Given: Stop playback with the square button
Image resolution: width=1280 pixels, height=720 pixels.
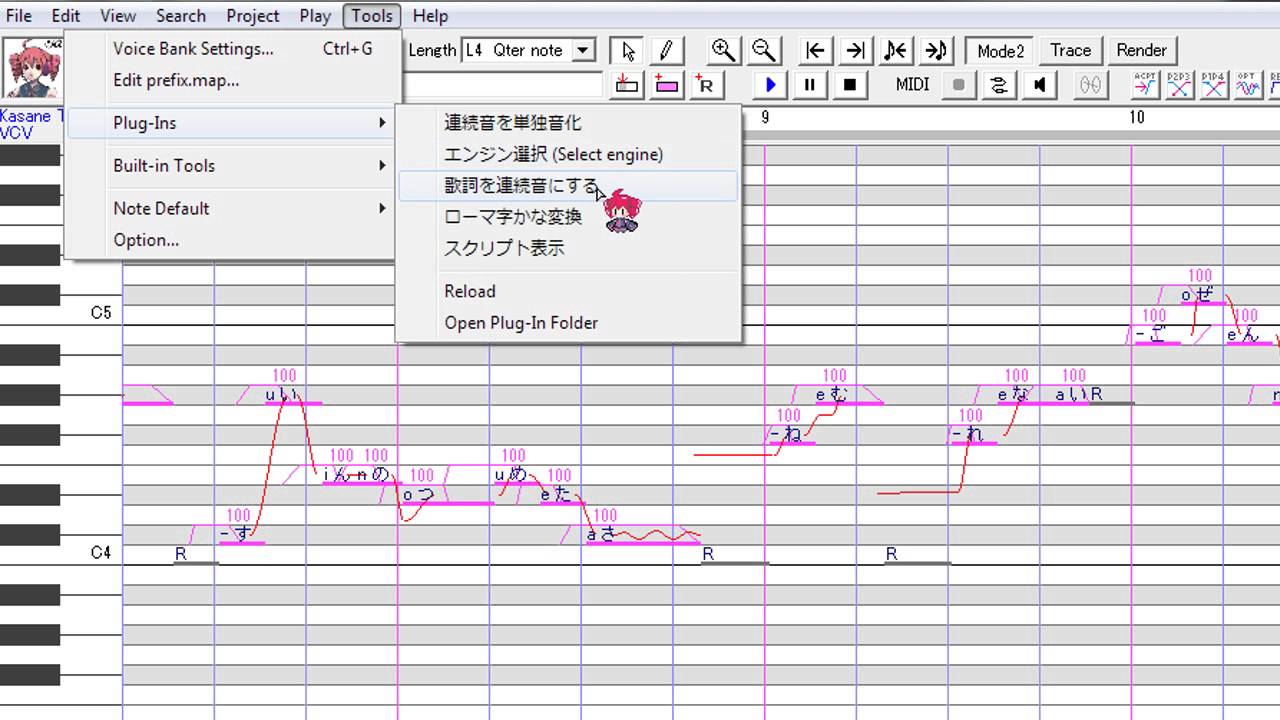Looking at the screenshot, I should point(850,84).
